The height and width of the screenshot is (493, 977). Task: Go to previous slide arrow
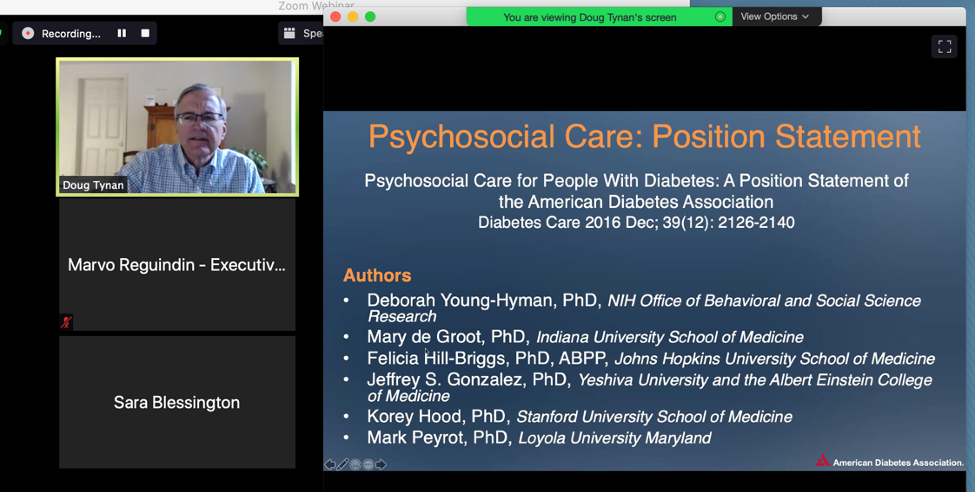[x=330, y=464]
